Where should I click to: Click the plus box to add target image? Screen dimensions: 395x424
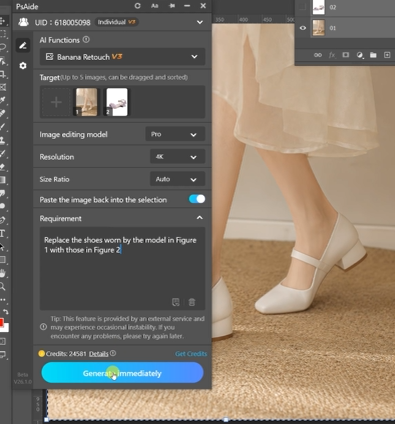(x=56, y=102)
